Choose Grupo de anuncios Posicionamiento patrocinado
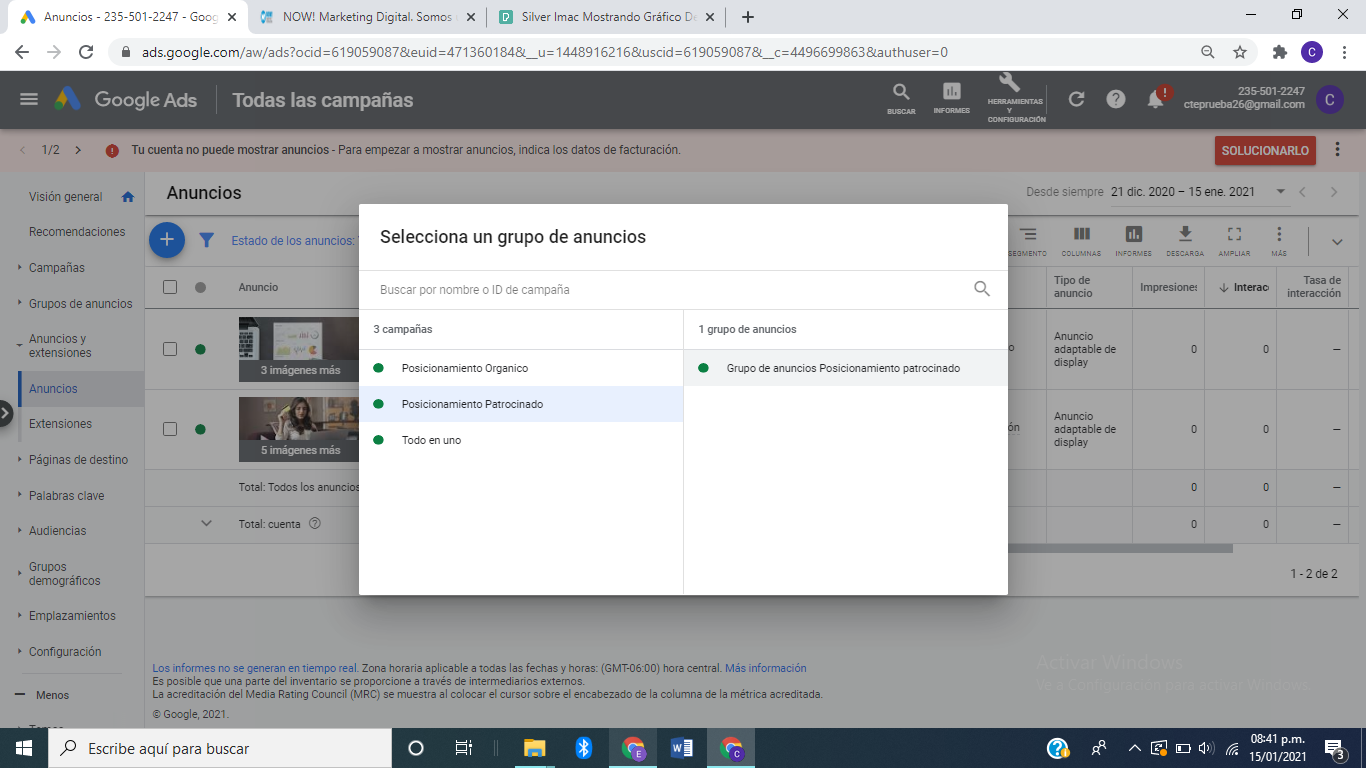This screenshot has width=1366, height=768. tap(846, 368)
